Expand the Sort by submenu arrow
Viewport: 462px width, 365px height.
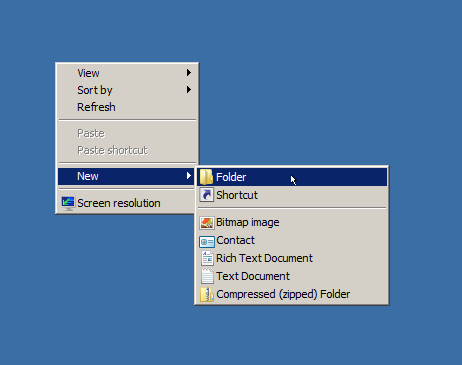189,90
